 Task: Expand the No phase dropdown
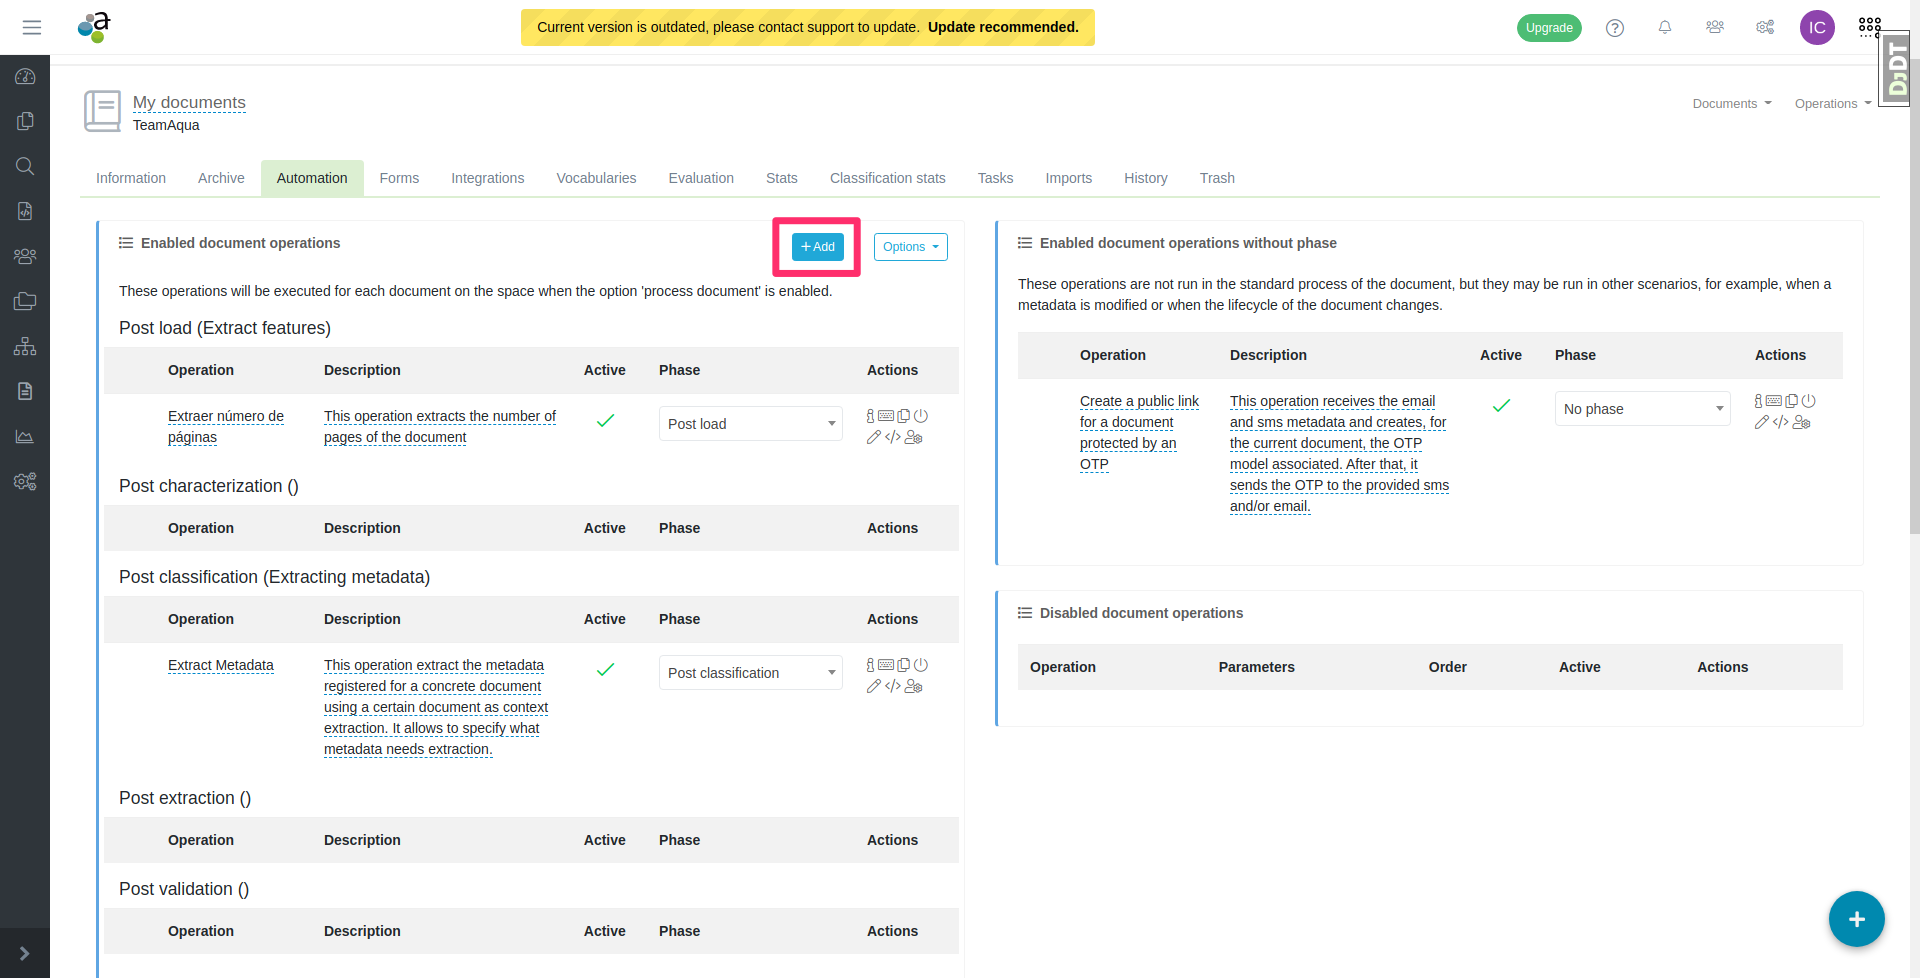tap(1642, 409)
